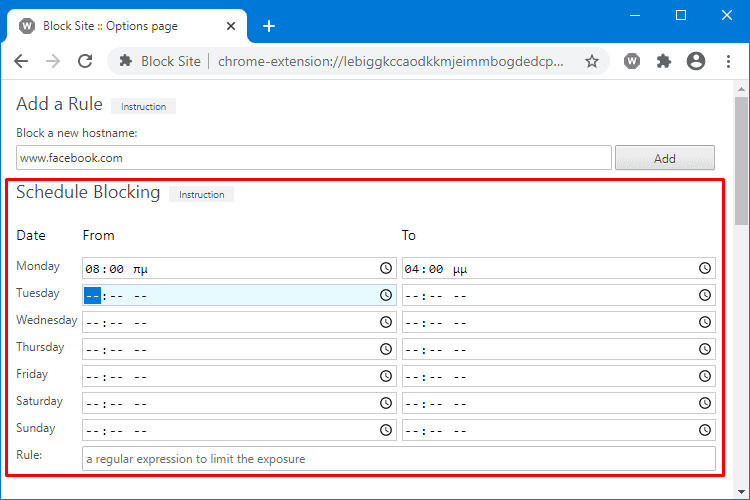Open Thursday To time picker clock
750x500 pixels.
(705, 349)
